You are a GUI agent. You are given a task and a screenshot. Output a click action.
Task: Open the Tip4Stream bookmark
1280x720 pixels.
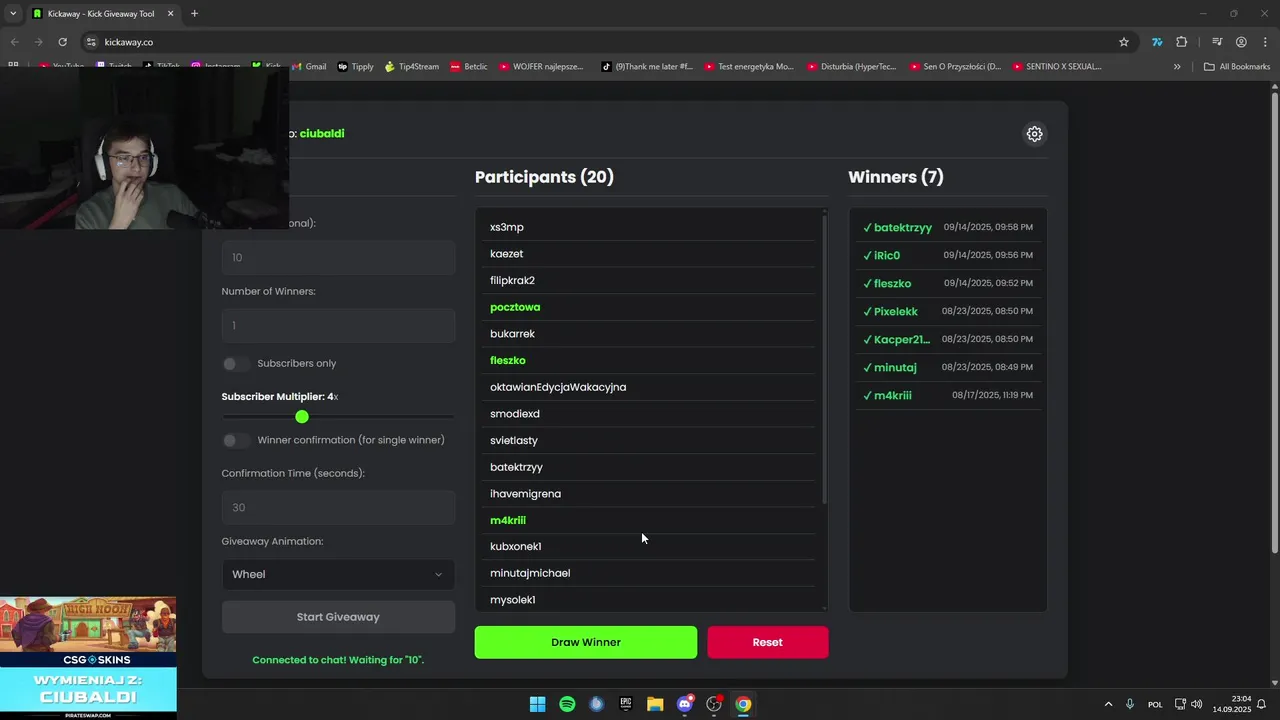(411, 67)
